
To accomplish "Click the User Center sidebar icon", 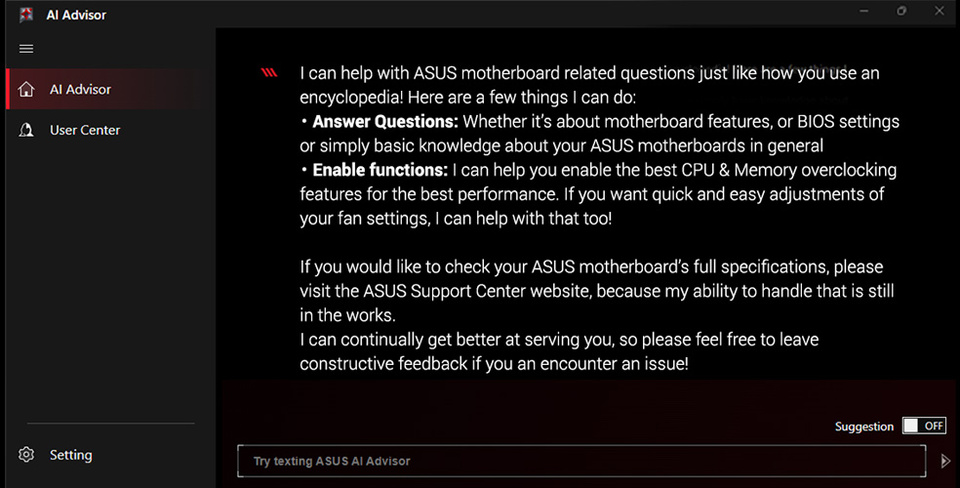I will point(27,130).
